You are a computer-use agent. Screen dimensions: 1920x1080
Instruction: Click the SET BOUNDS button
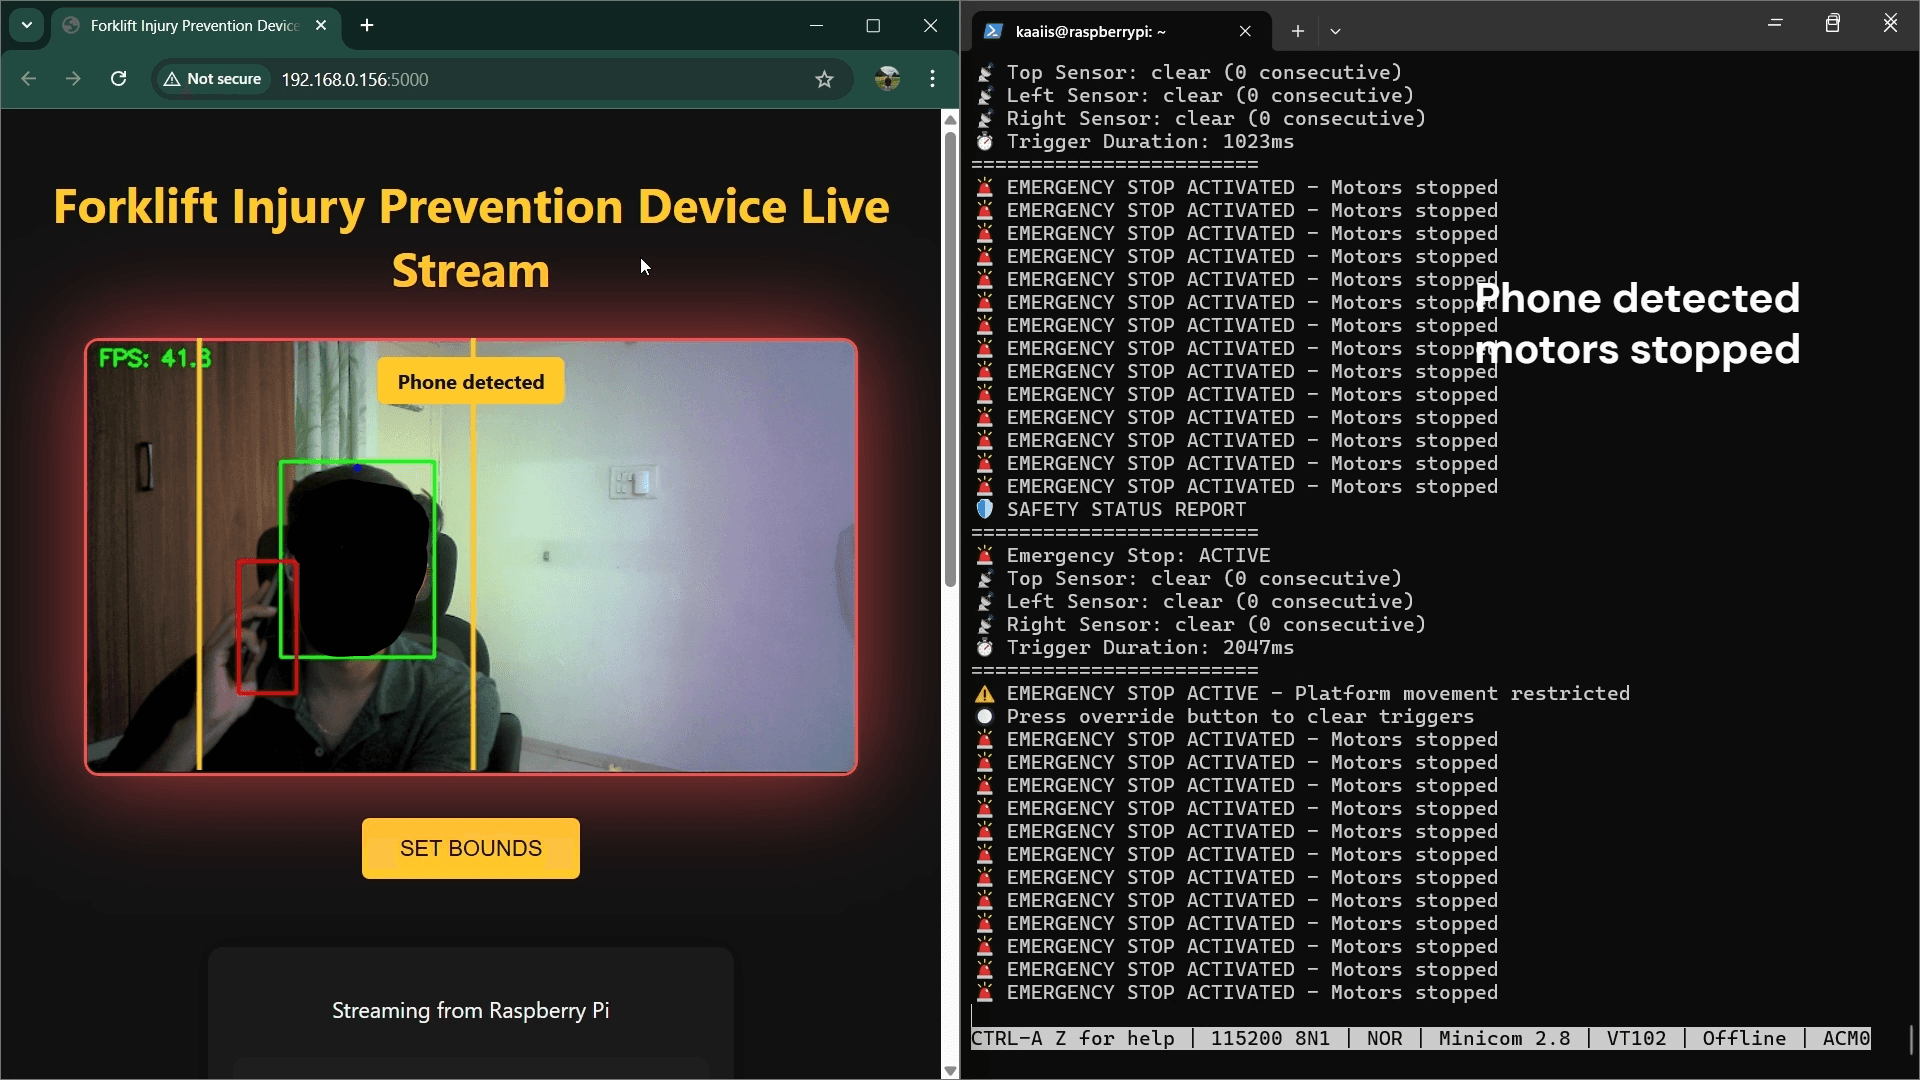[471, 848]
